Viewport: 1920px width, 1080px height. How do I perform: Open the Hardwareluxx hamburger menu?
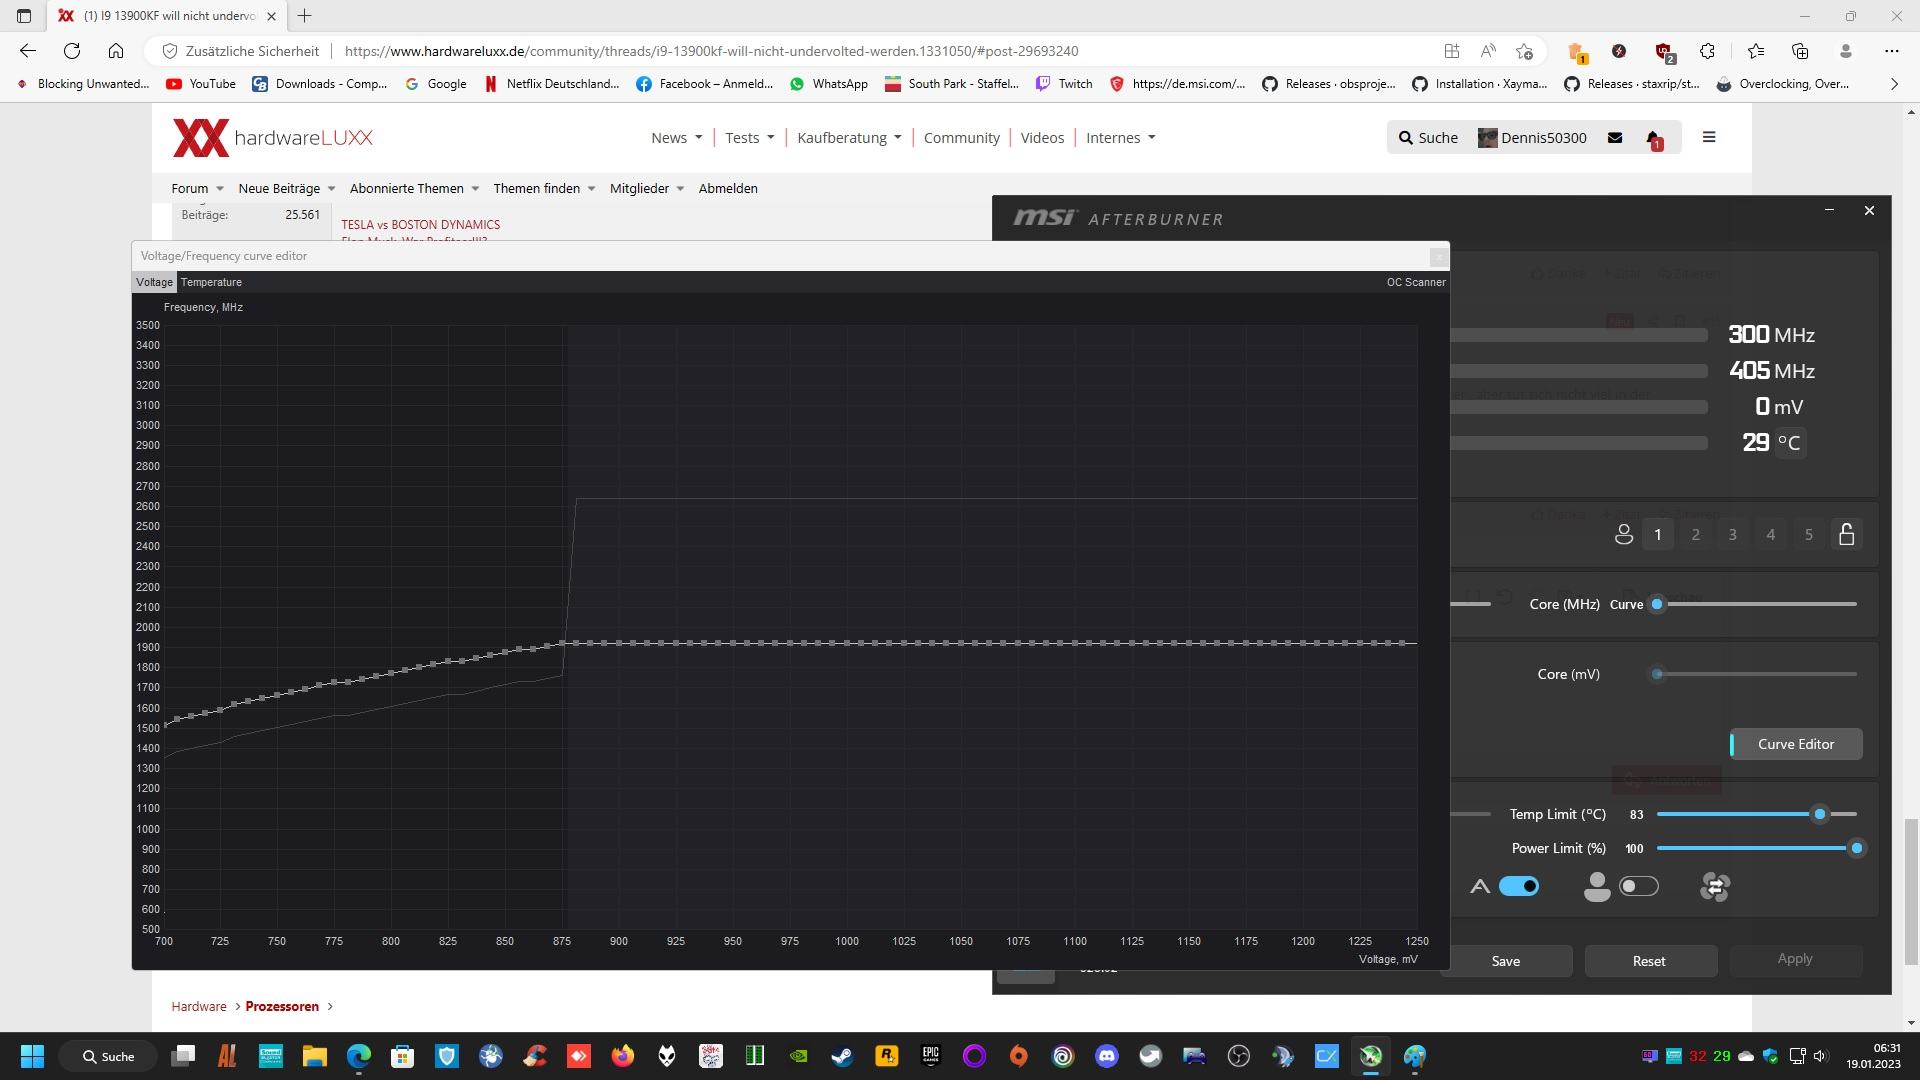1708,137
